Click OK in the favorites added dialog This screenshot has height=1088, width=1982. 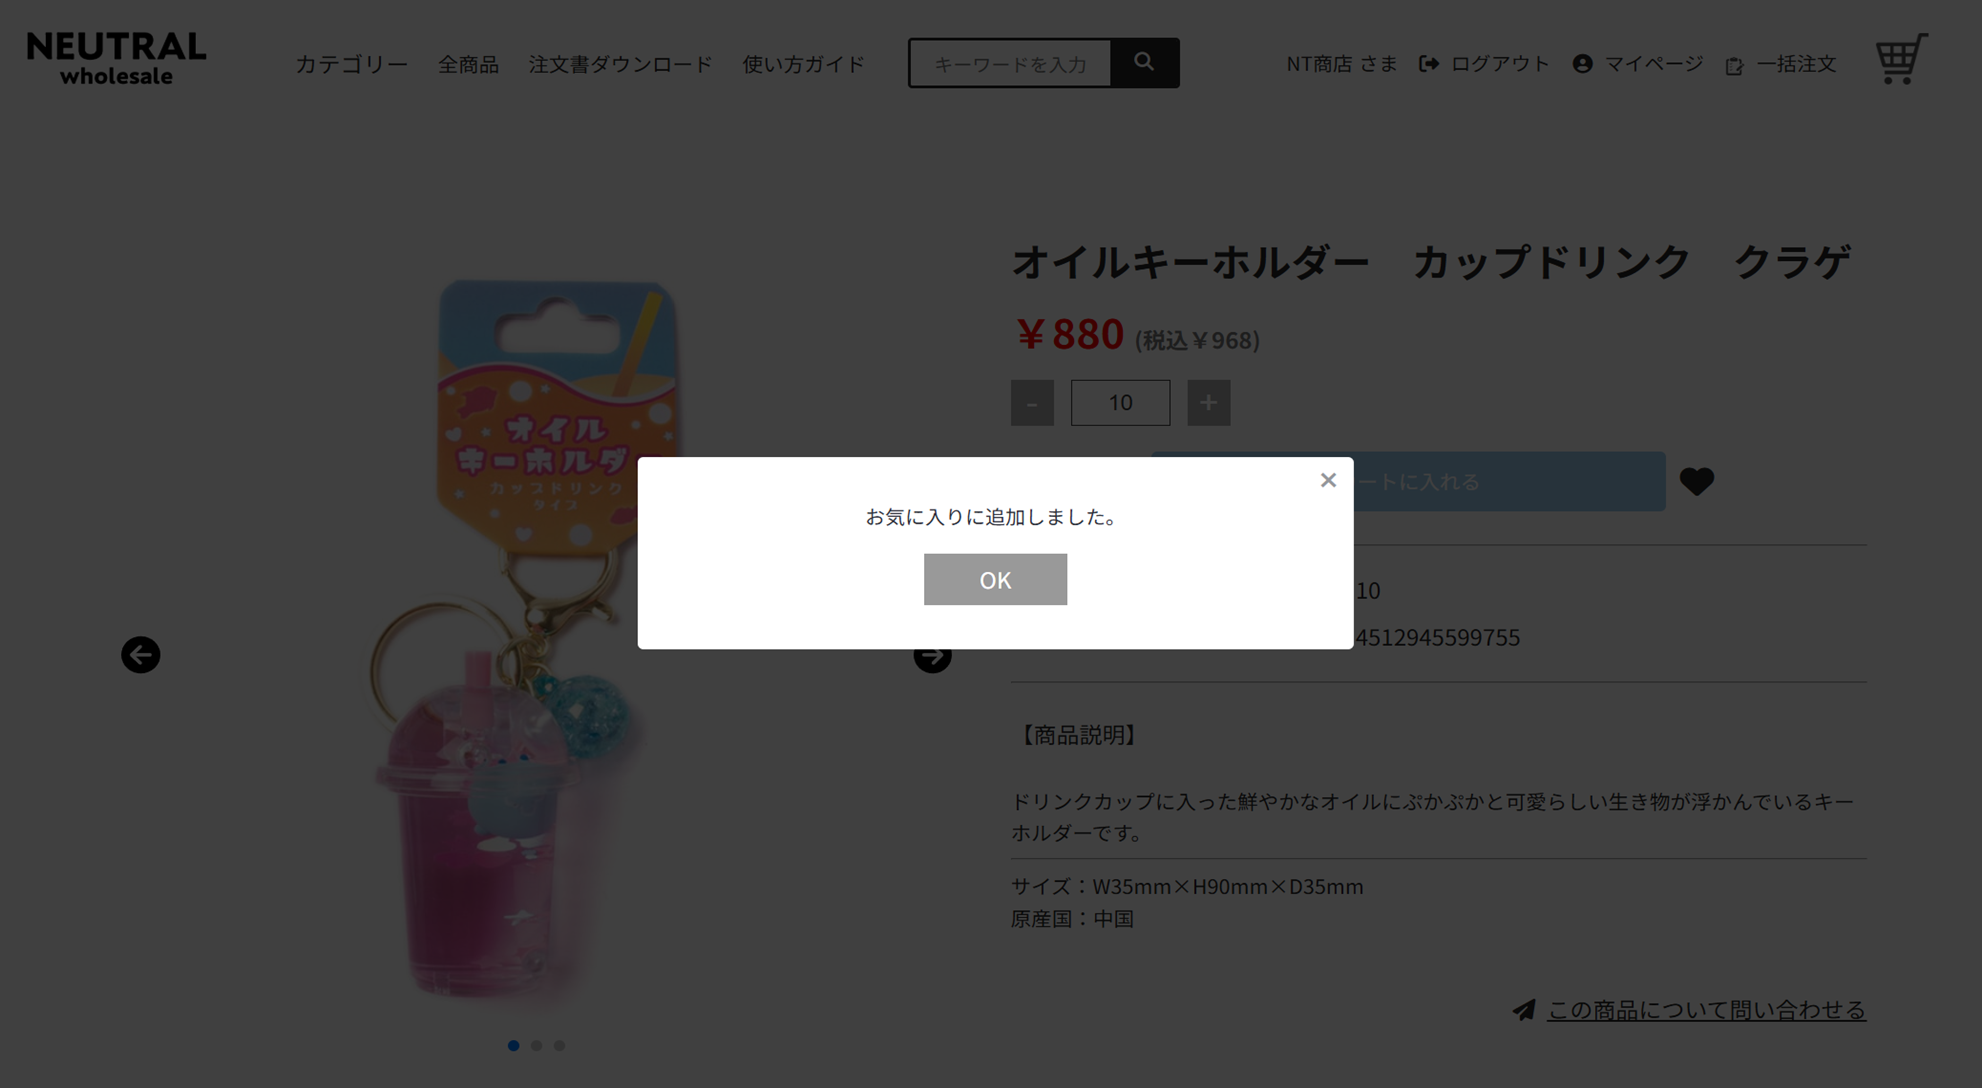coord(995,579)
